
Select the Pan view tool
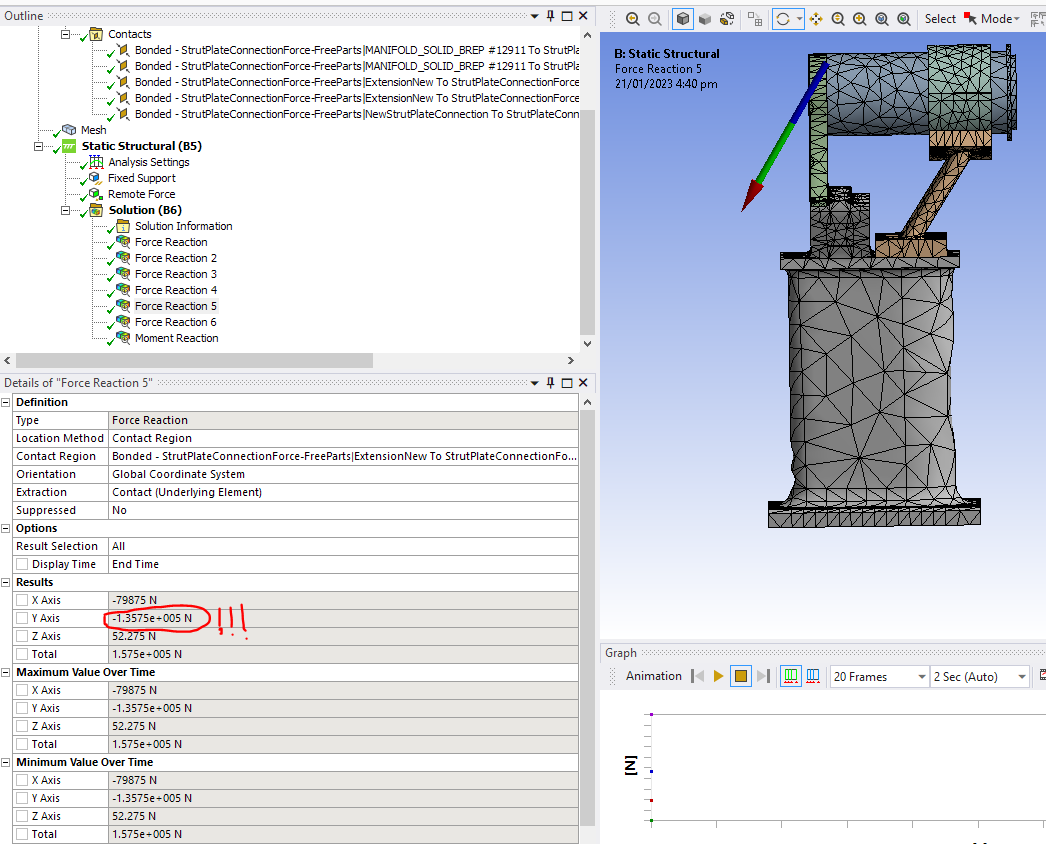click(816, 19)
